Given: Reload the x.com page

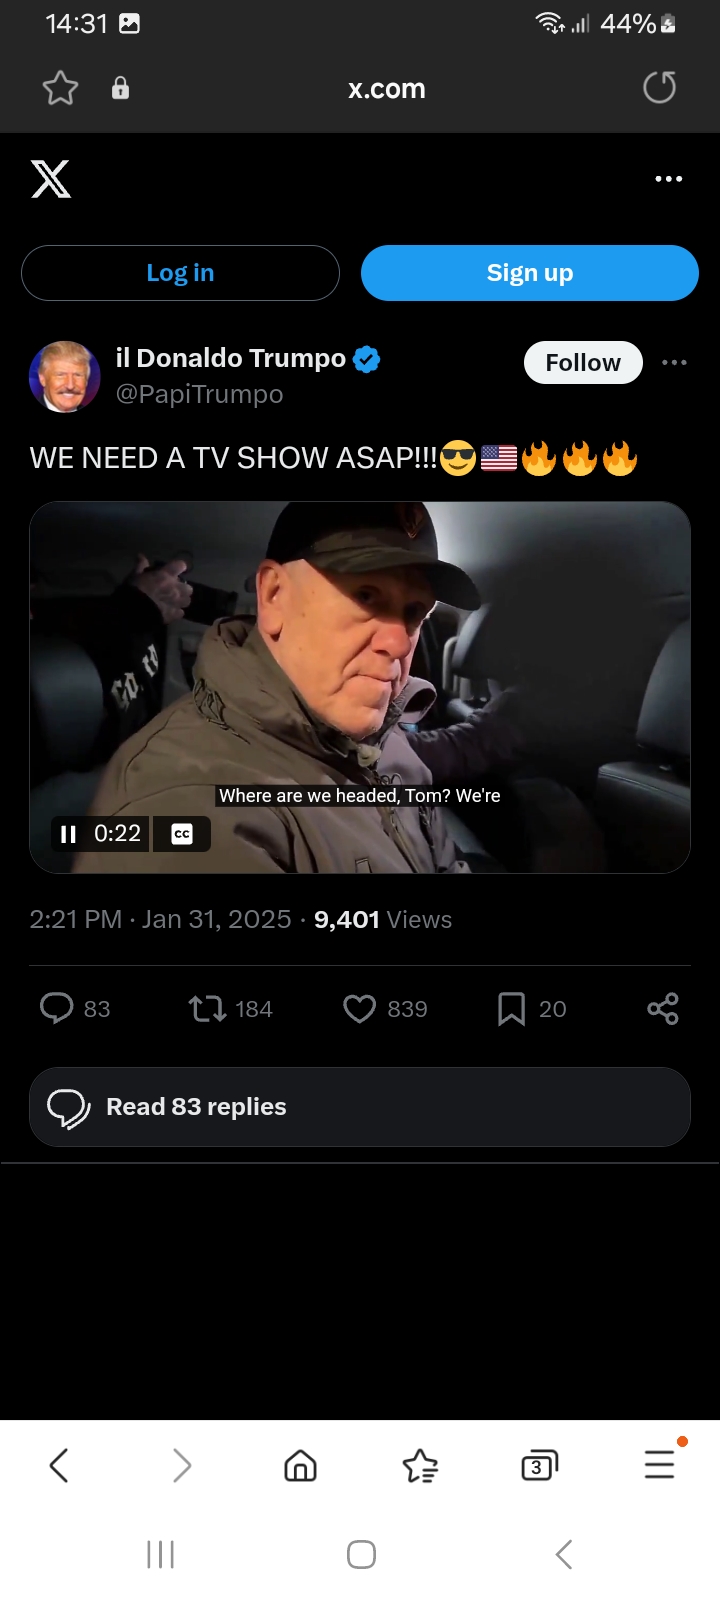Looking at the screenshot, I should tap(659, 88).
